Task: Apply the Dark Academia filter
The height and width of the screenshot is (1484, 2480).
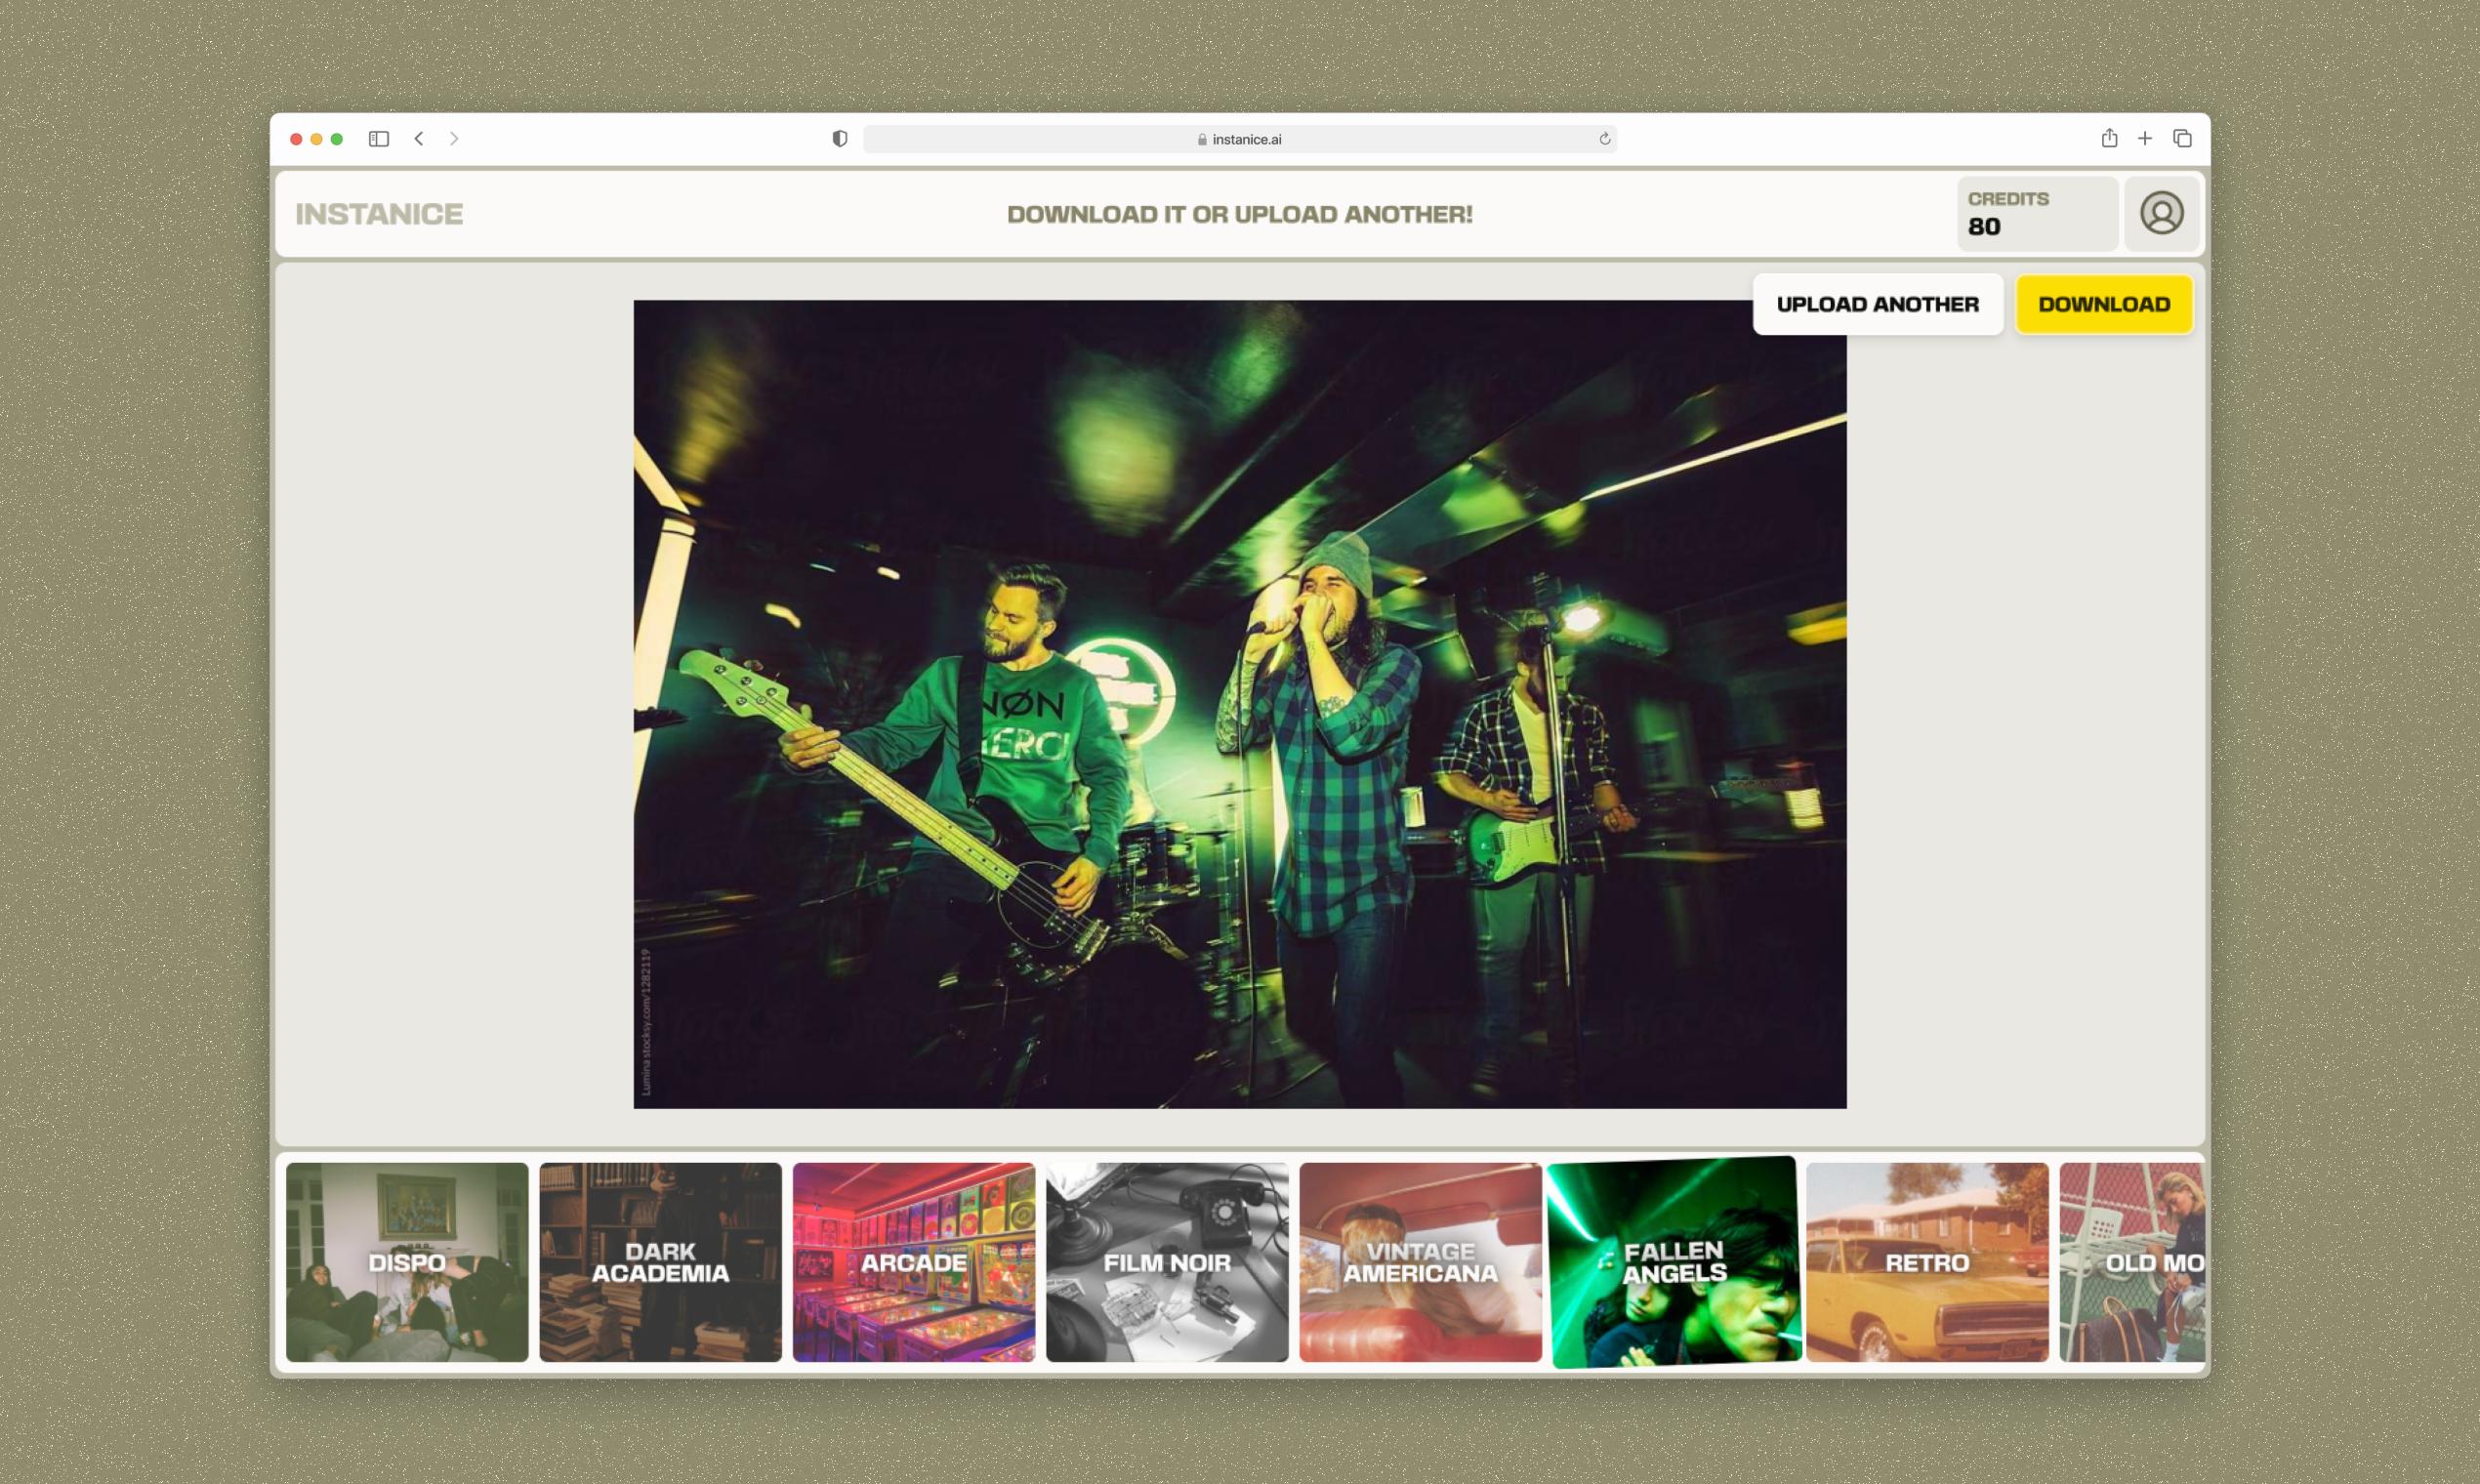Action: [660, 1261]
